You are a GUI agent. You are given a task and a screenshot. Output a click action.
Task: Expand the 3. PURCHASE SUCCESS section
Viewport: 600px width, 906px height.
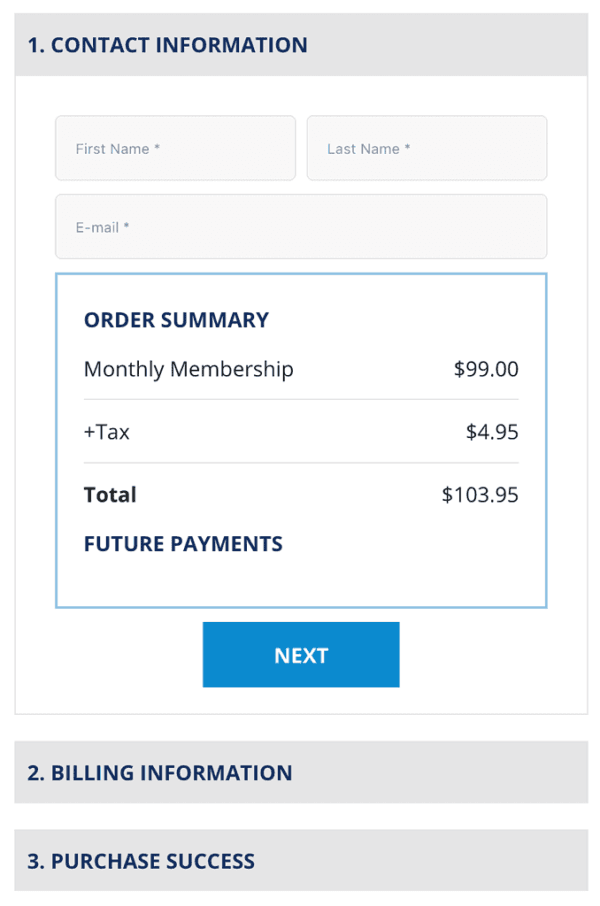[x=300, y=860]
